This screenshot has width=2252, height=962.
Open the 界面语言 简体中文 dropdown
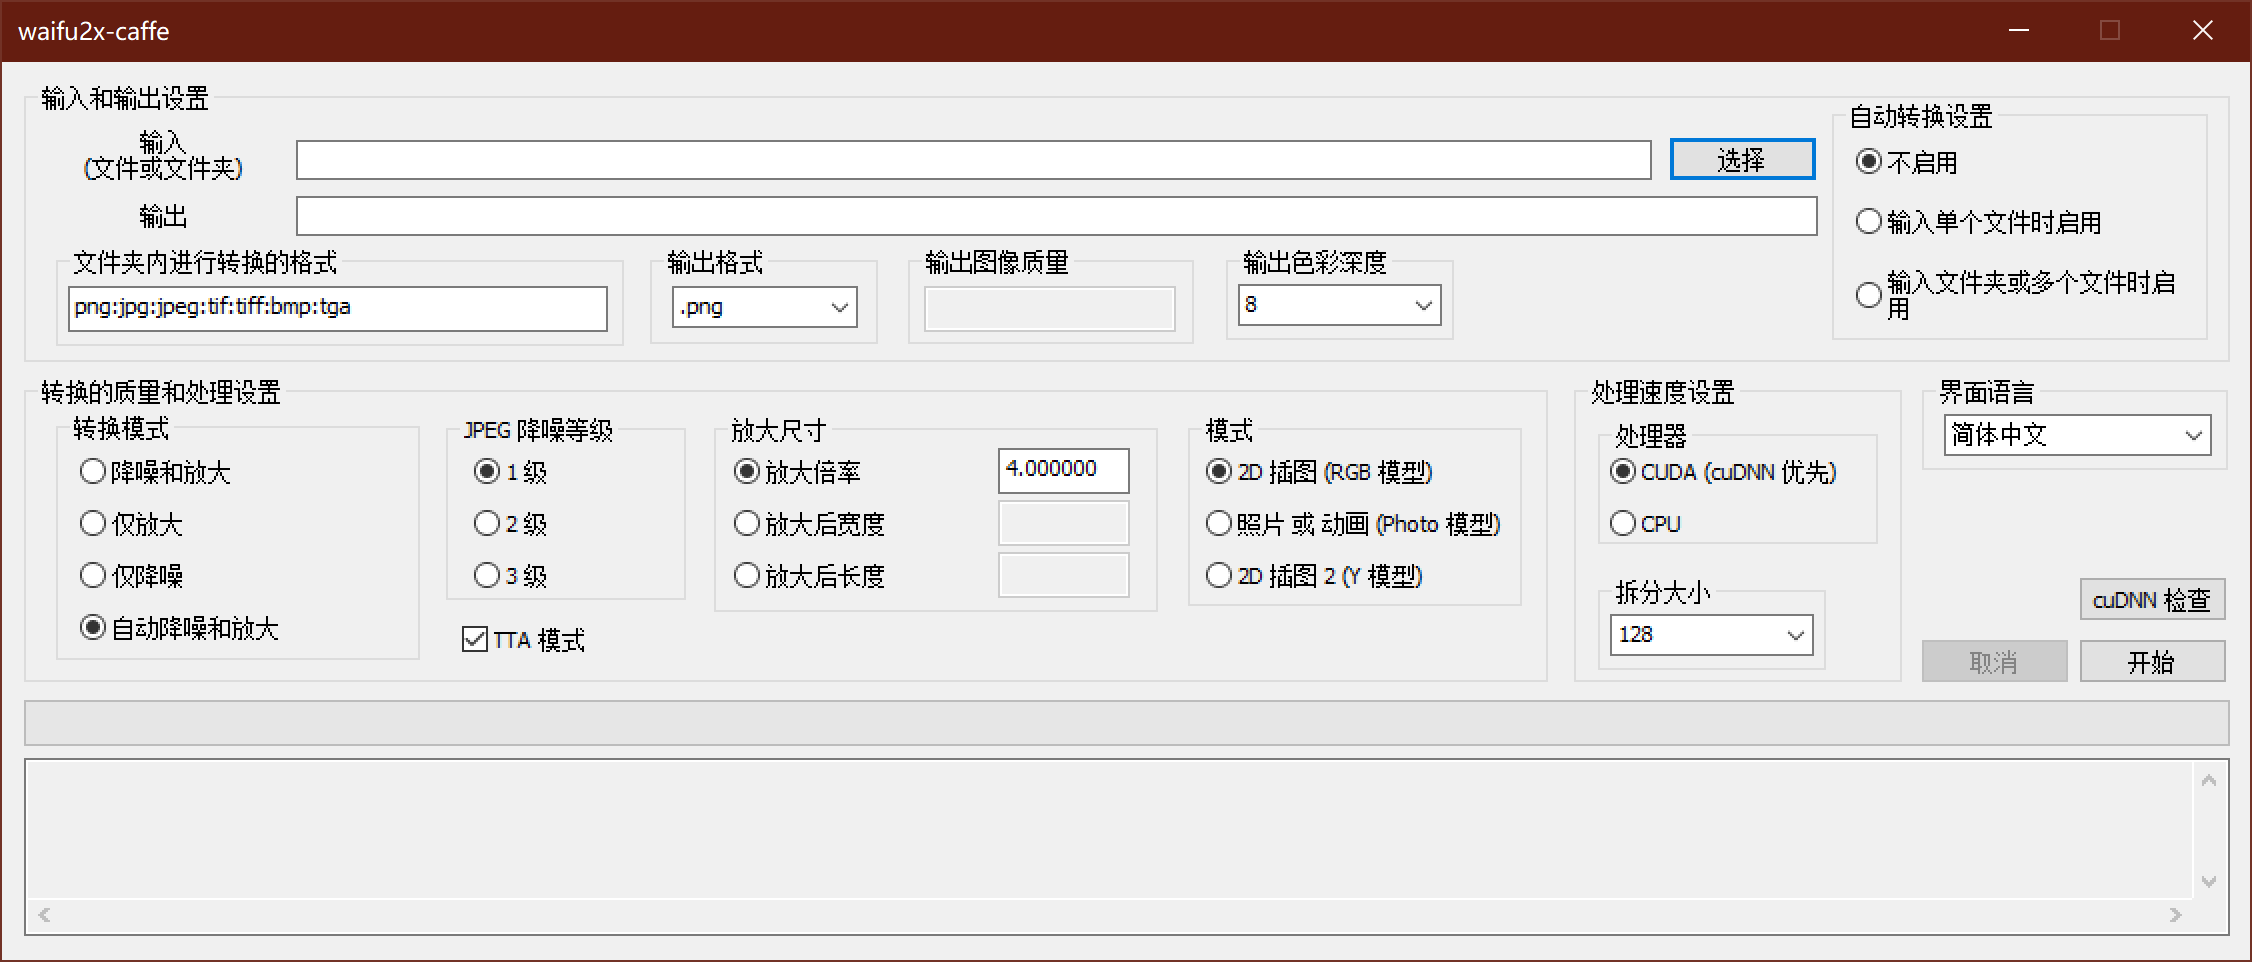[2077, 435]
